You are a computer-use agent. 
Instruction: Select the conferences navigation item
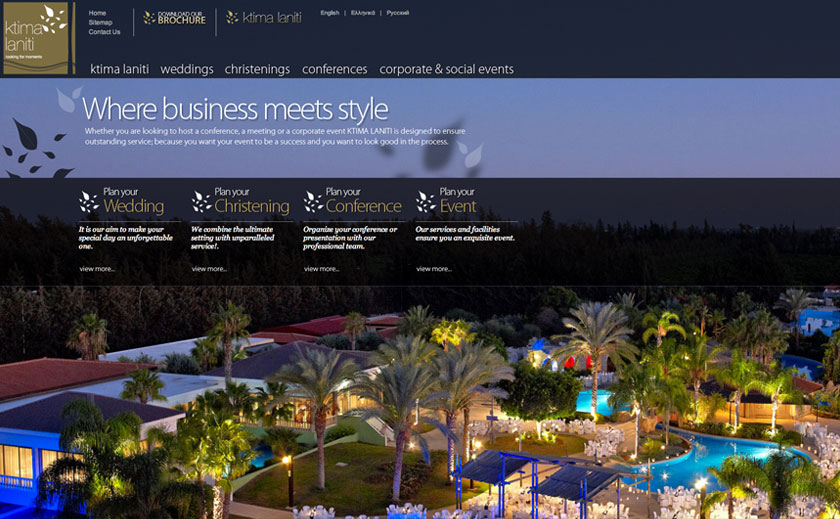coord(335,69)
